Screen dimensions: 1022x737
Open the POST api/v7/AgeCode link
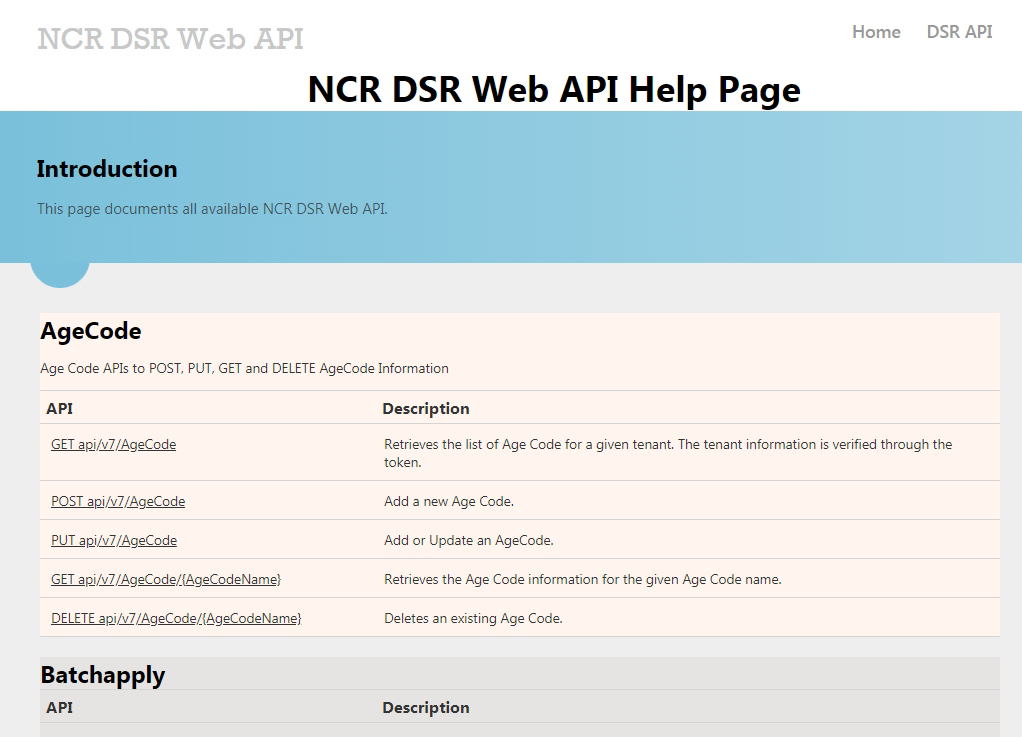[118, 501]
